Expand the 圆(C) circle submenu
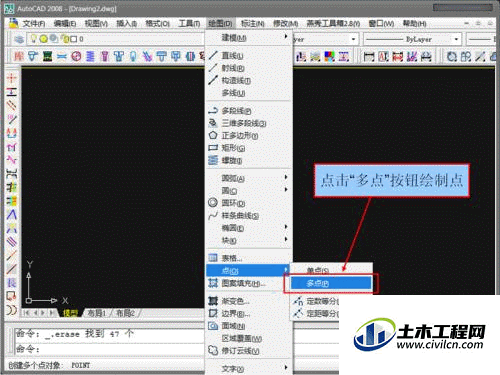Image resolution: width=500 pixels, height=375 pixels. point(248,191)
